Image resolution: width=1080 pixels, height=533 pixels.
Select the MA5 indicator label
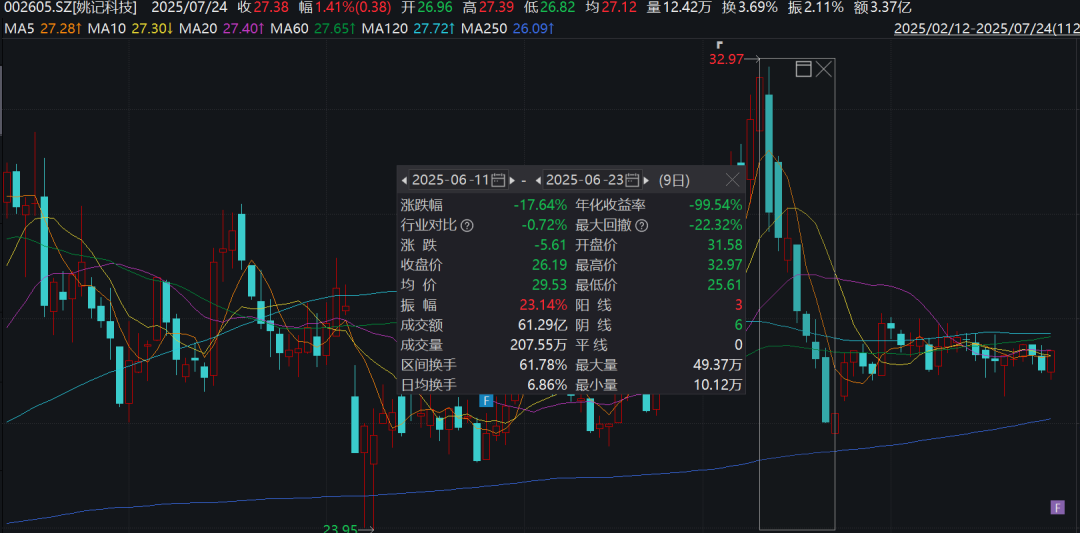(x=20, y=29)
